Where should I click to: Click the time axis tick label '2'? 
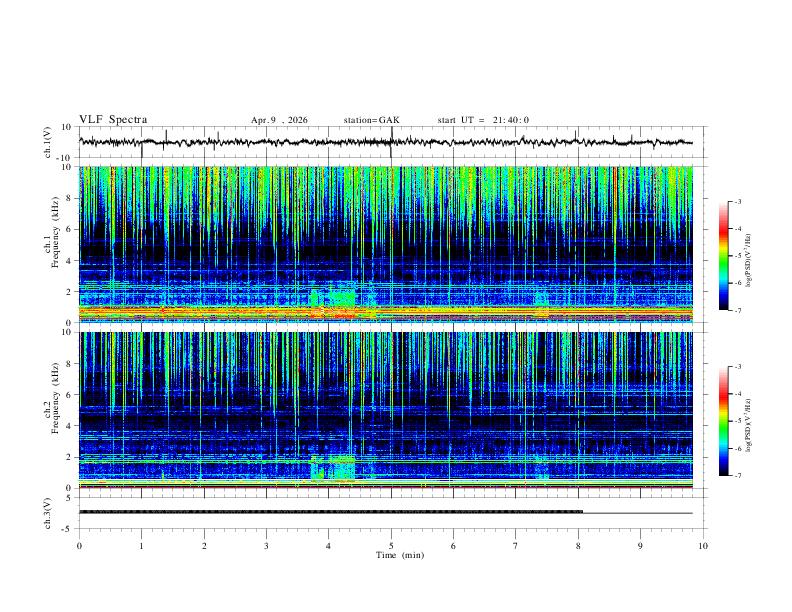204,546
